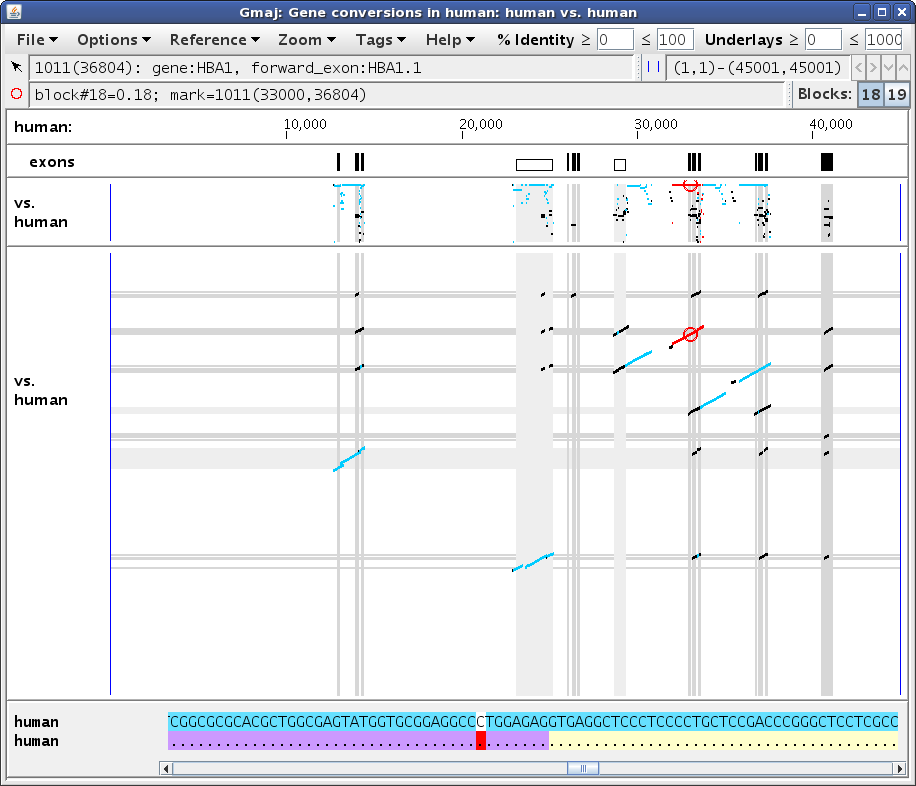Open the Tags dropdown menu
This screenshot has width=916, height=786.
pyautogui.click(x=380, y=40)
